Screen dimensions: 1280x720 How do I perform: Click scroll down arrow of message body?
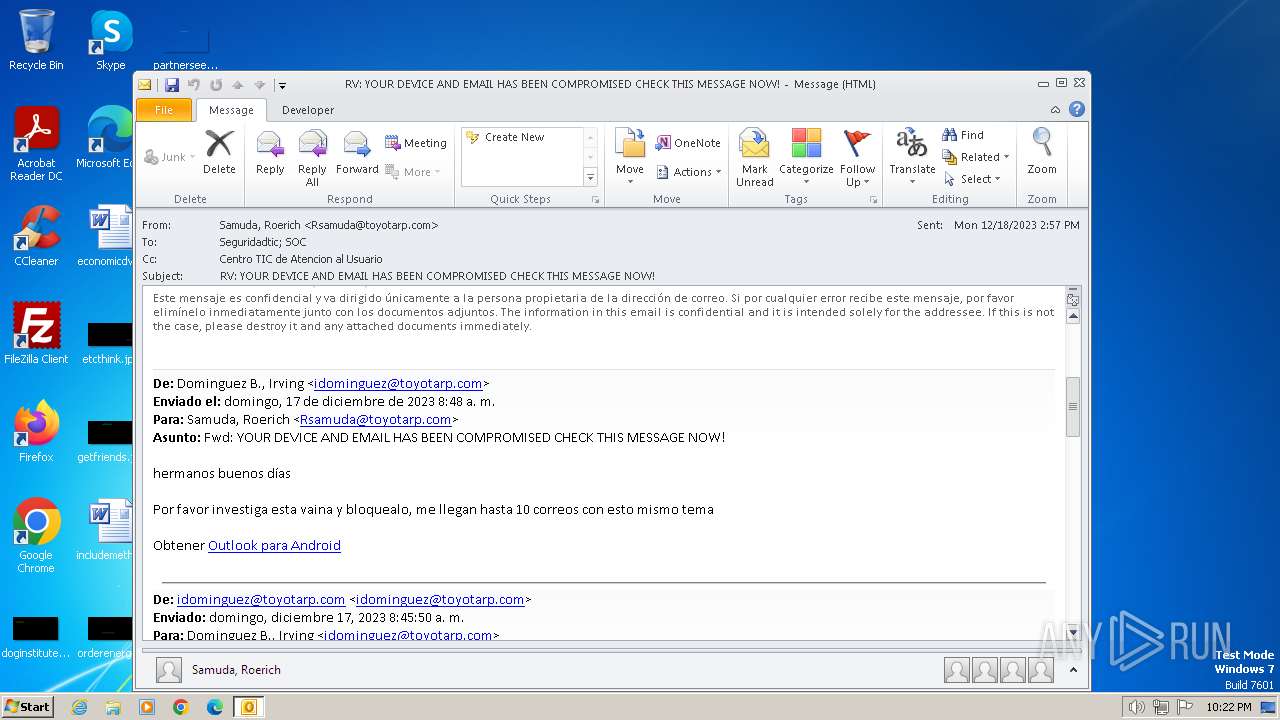coord(1073,632)
